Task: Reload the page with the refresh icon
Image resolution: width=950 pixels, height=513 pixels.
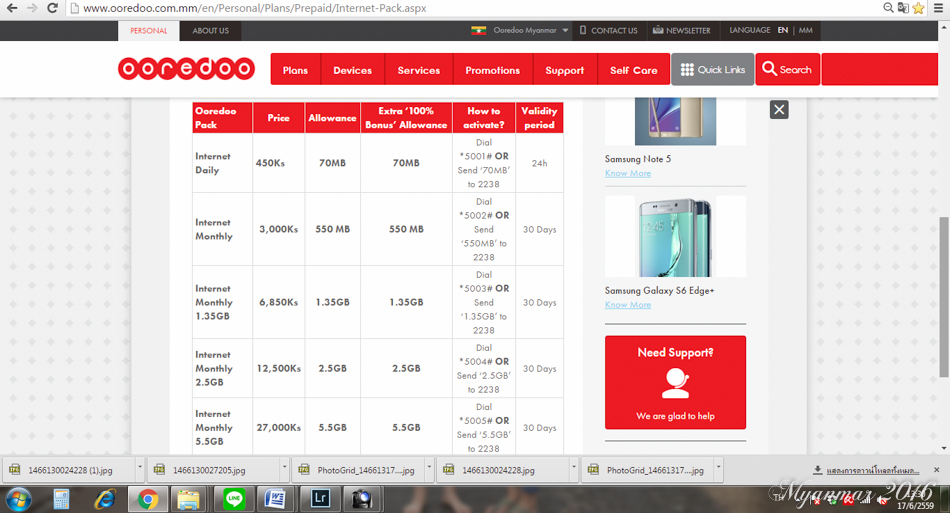Action: [x=52, y=8]
